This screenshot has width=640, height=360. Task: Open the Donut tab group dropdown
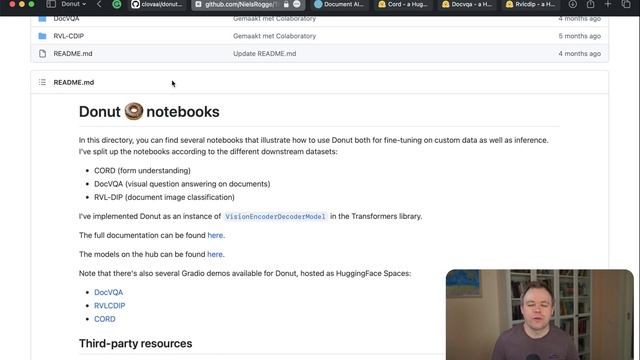tap(74, 4)
